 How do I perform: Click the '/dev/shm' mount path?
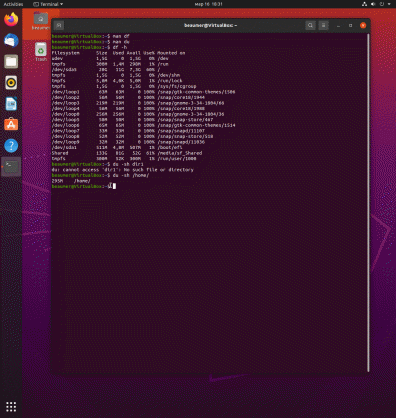(x=169, y=75)
